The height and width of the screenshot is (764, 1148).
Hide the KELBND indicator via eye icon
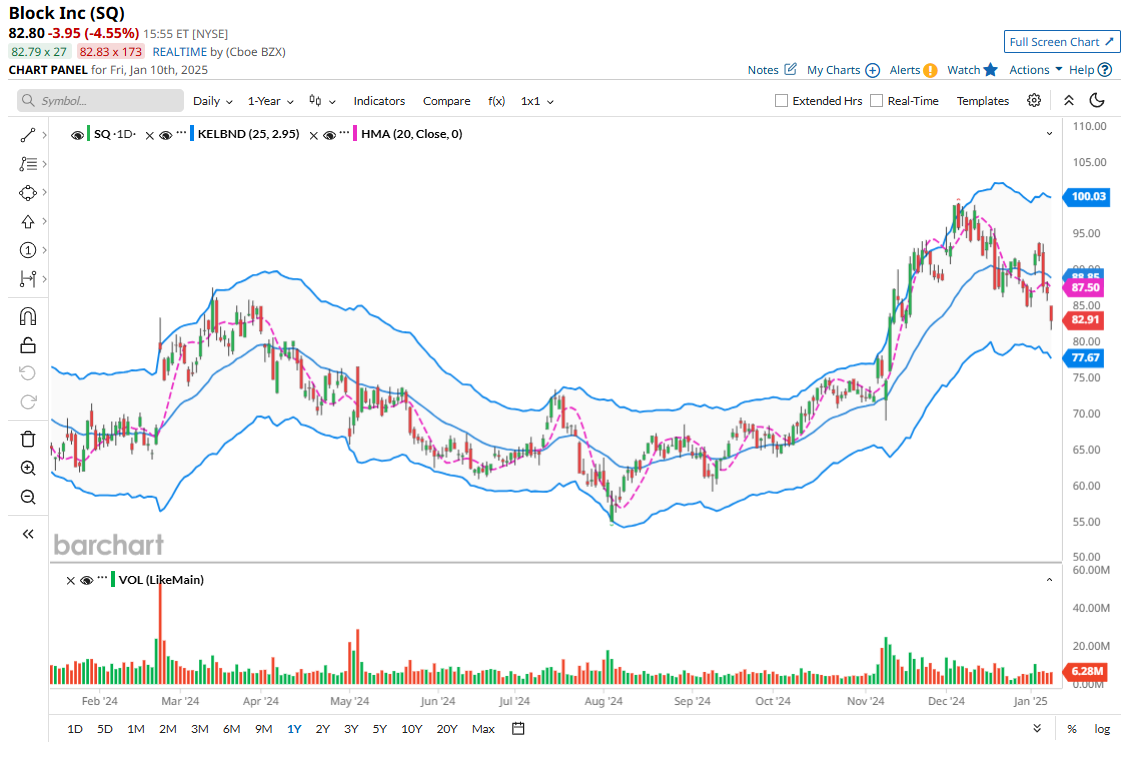[166, 134]
